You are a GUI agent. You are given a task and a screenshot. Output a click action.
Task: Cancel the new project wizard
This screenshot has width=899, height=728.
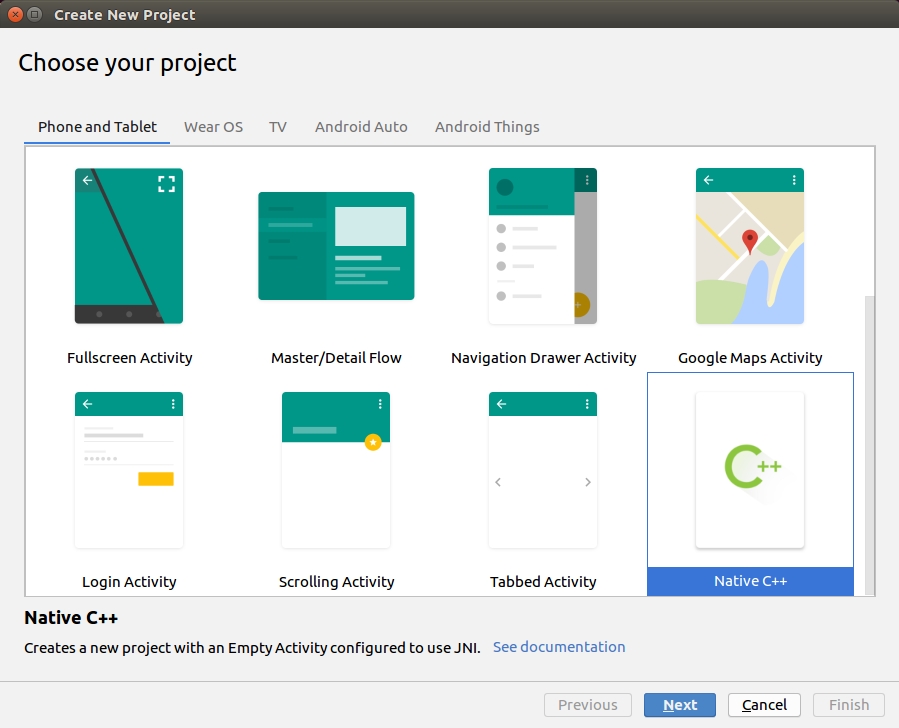click(764, 704)
